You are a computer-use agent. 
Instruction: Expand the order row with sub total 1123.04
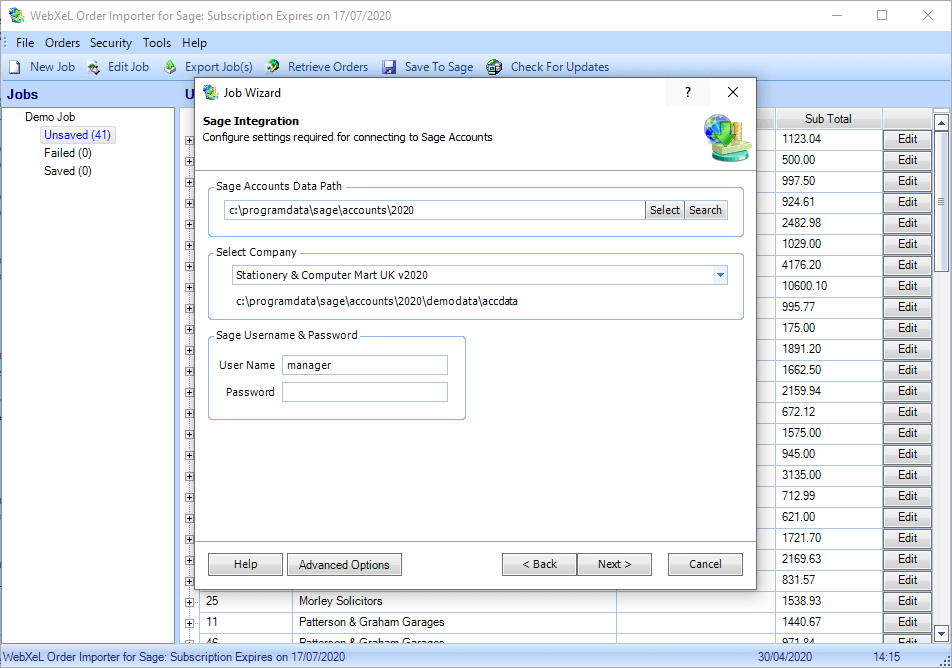click(189, 140)
